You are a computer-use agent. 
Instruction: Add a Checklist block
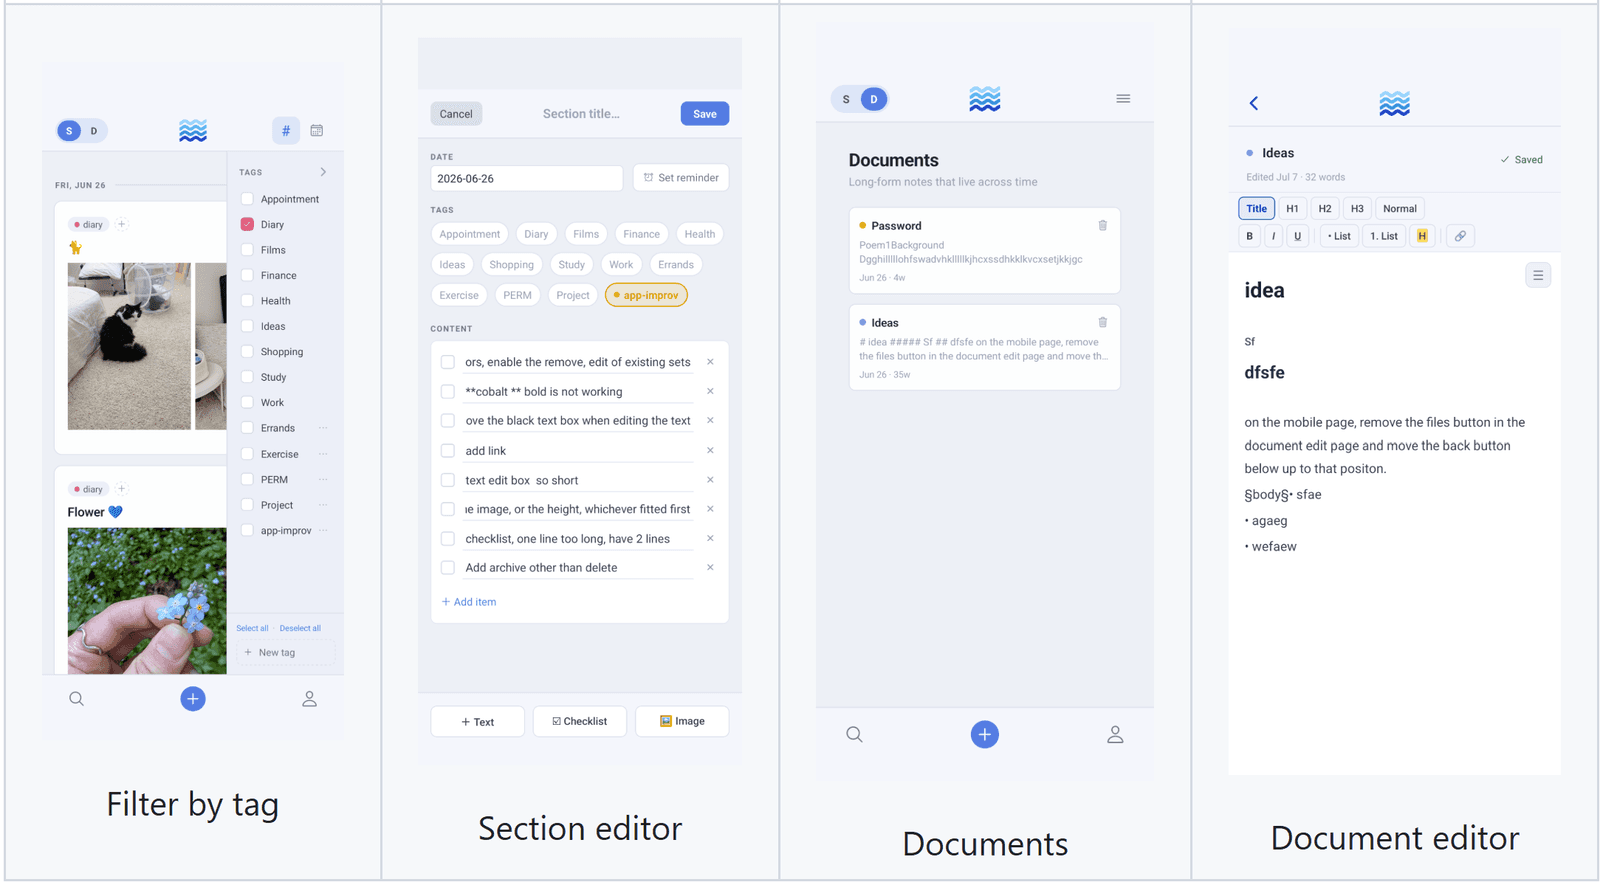(x=580, y=721)
